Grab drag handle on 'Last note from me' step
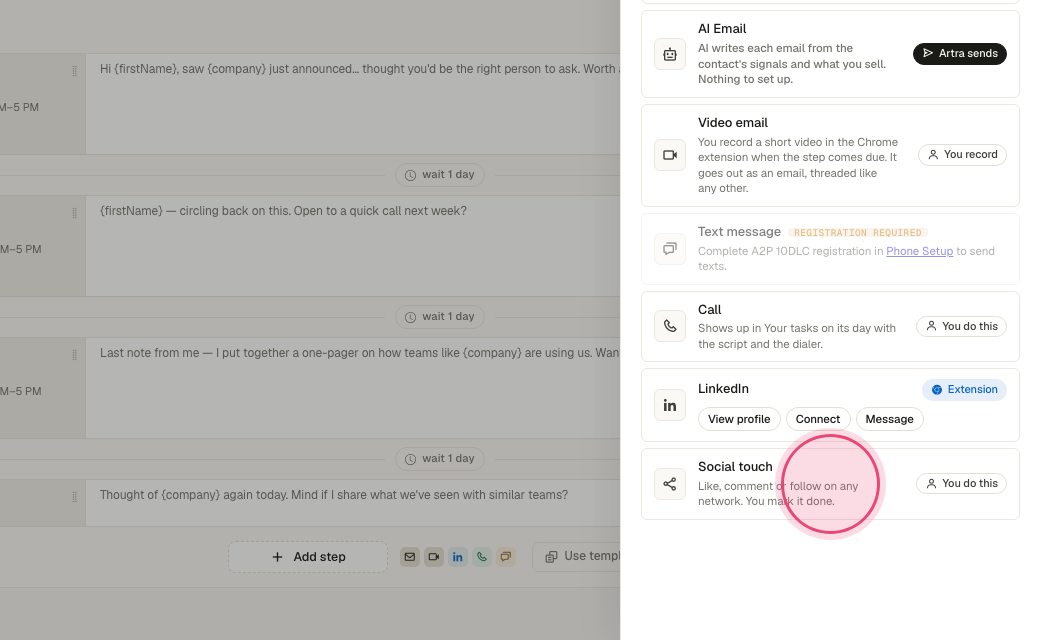Image resolution: width=1040 pixels, height=640 pixels. coord(74,355)
